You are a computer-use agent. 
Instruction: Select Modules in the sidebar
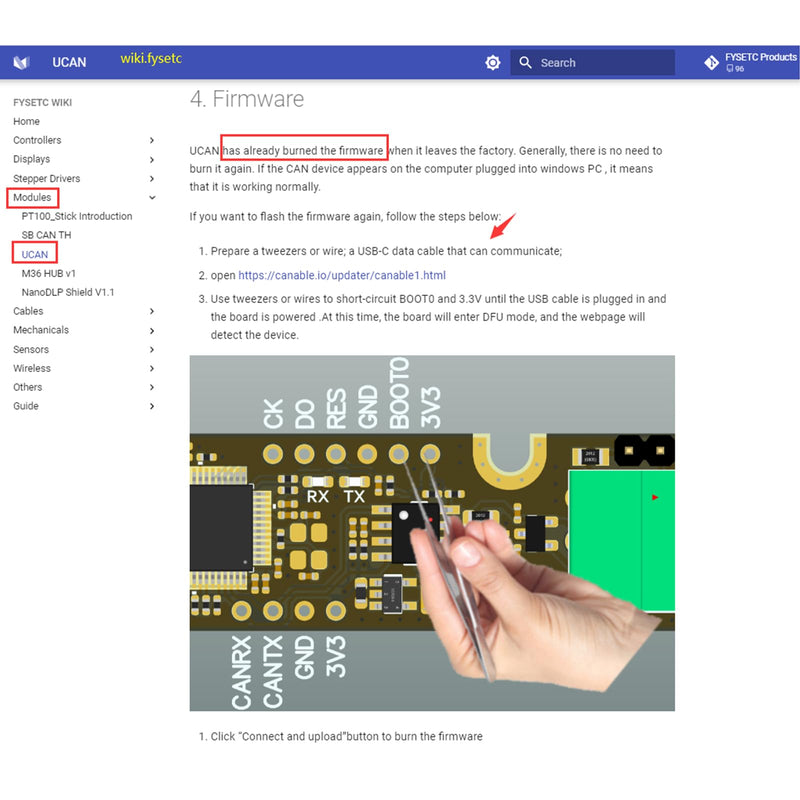[32, 197]
